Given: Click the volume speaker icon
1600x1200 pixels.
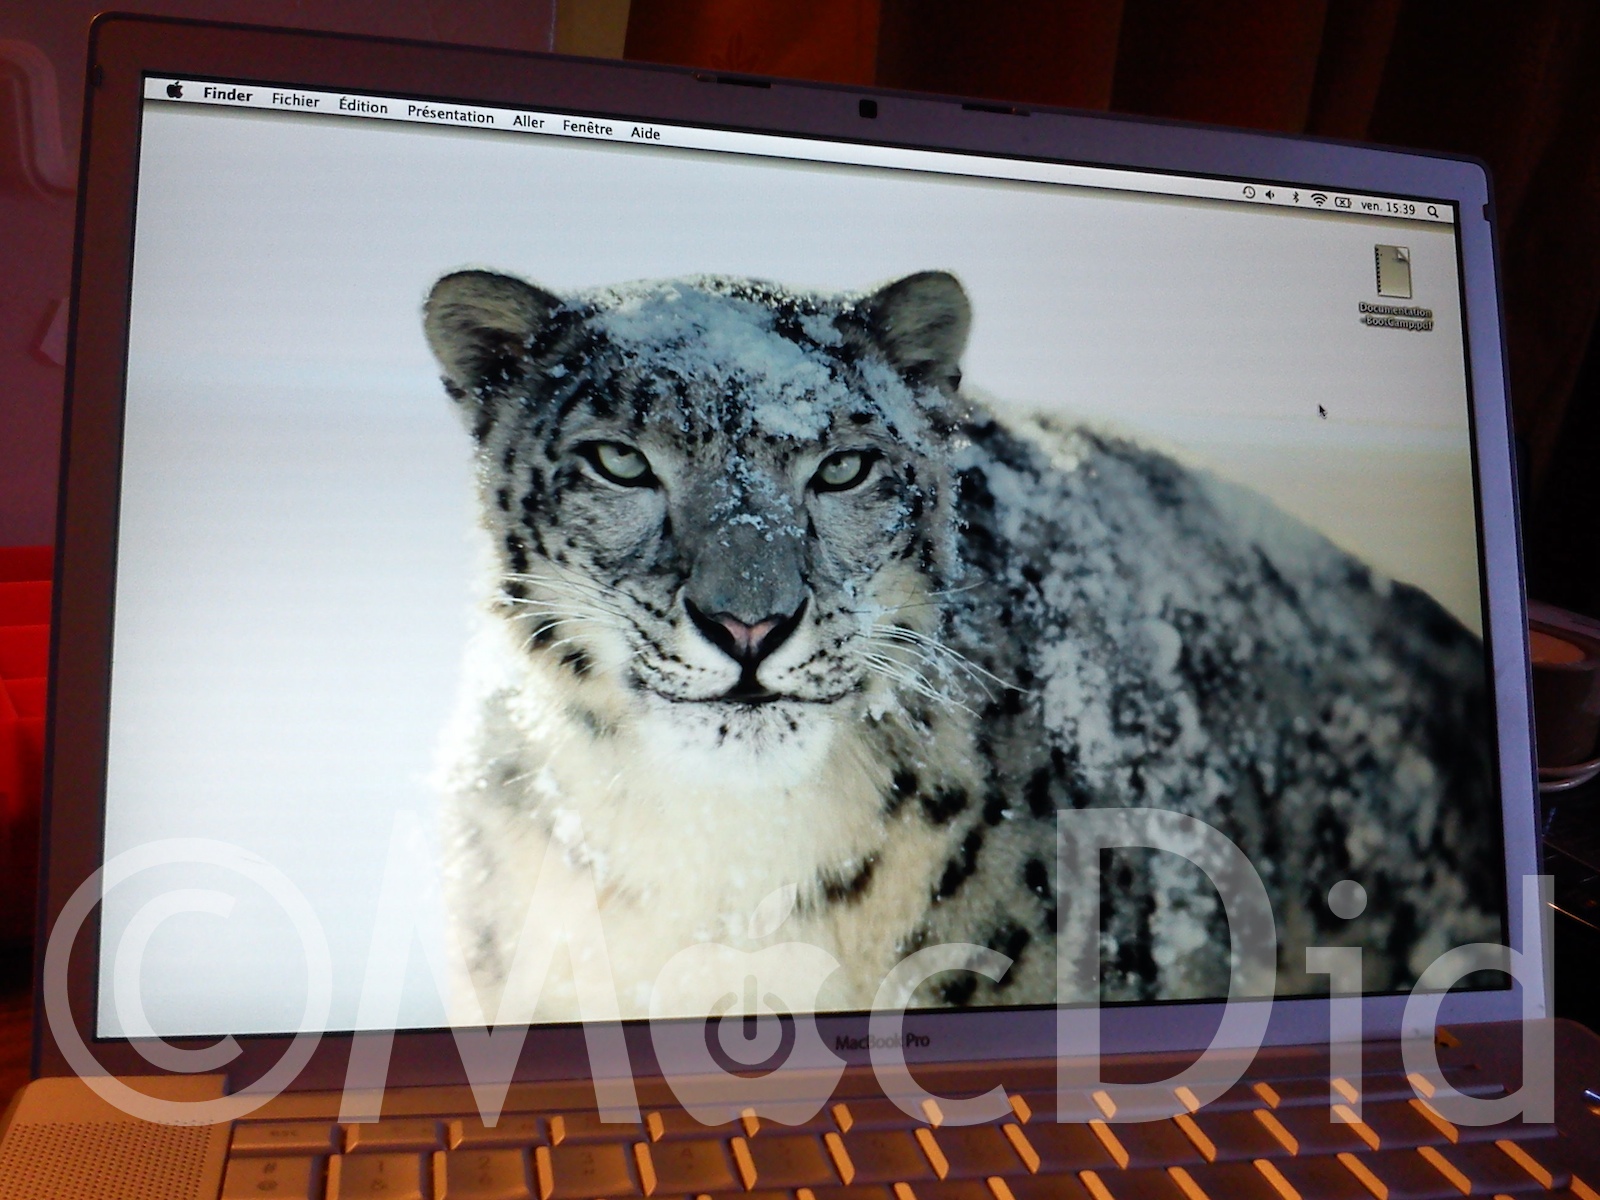Looking at the screenshot, I should pos(1270,194).
